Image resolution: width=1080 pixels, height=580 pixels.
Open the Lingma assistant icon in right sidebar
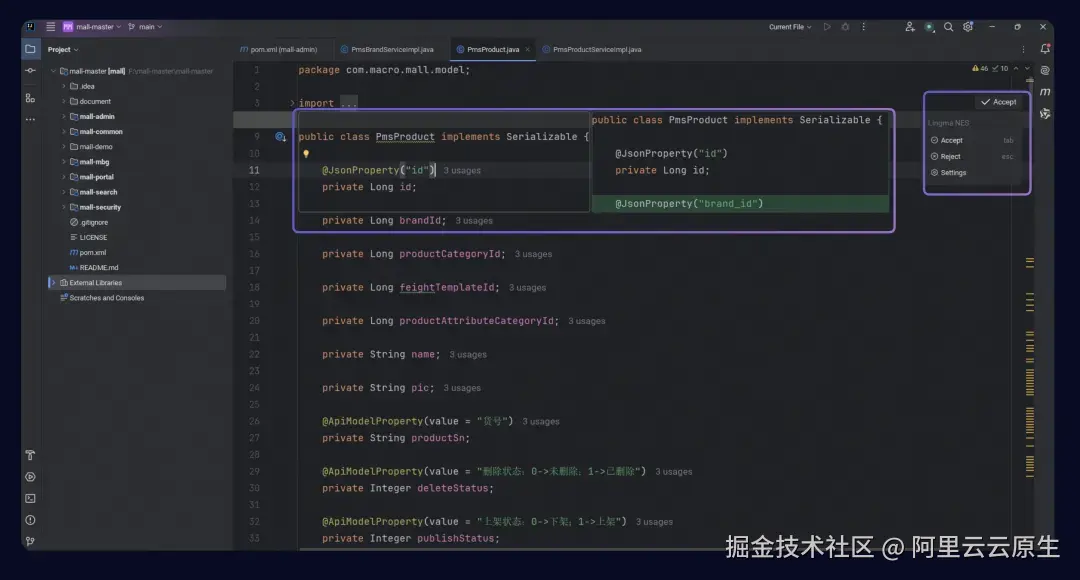click(1044, 70)
